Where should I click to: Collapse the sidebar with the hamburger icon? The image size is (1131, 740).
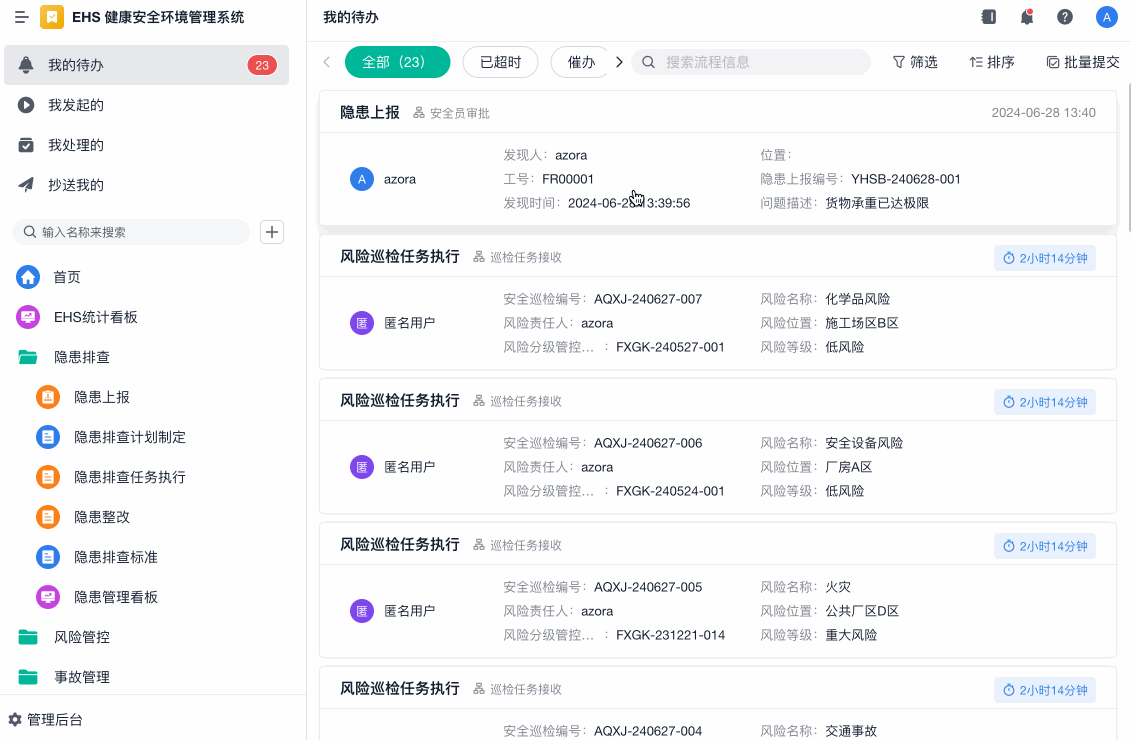(x=22, y=17)
